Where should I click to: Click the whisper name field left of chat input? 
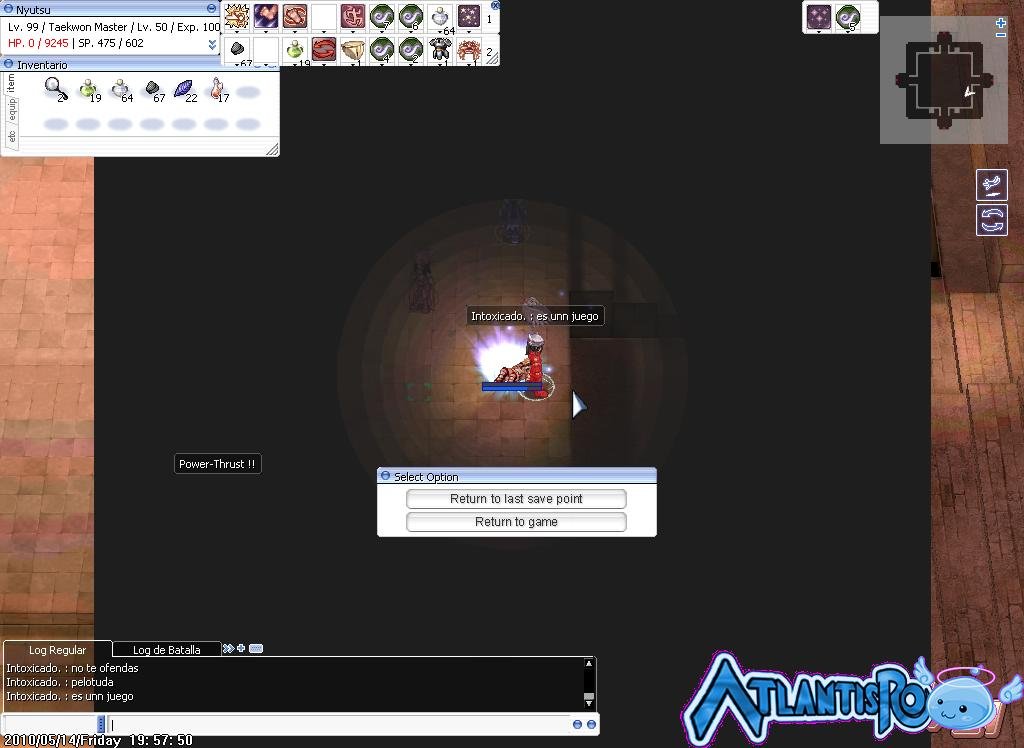51,724
